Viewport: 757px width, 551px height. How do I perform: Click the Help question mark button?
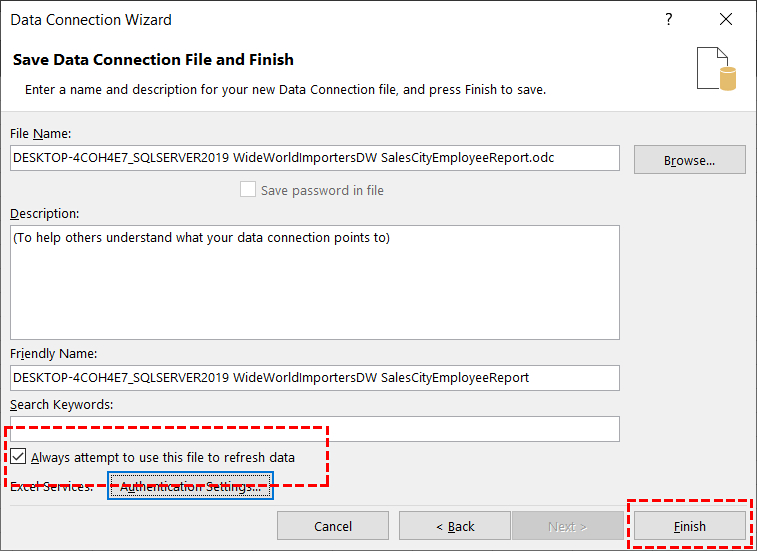(x=668, y=20)
